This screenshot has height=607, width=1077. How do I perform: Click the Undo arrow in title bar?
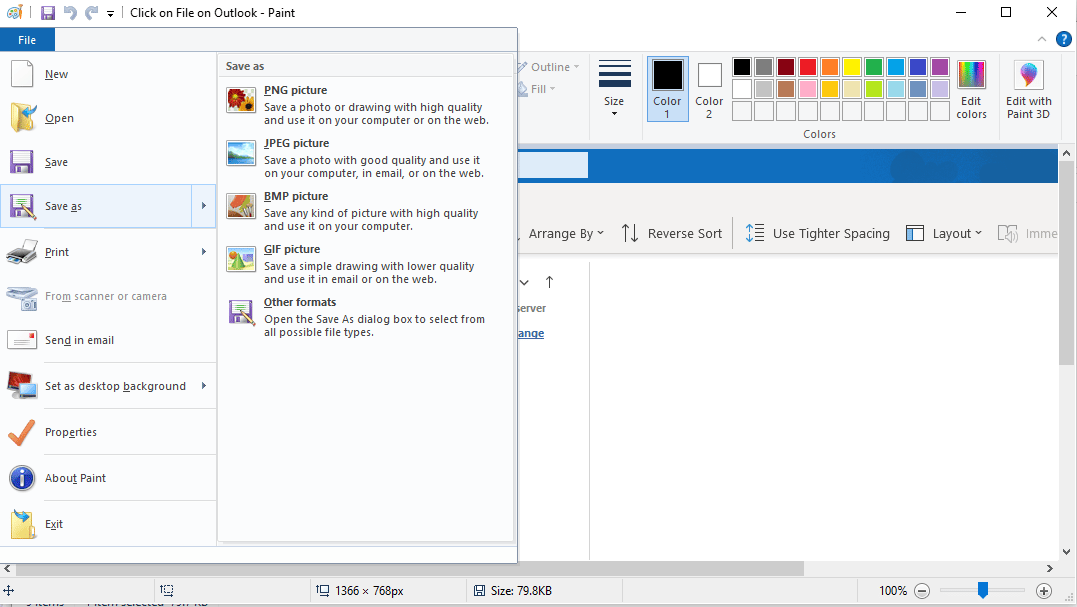point(70,12)
